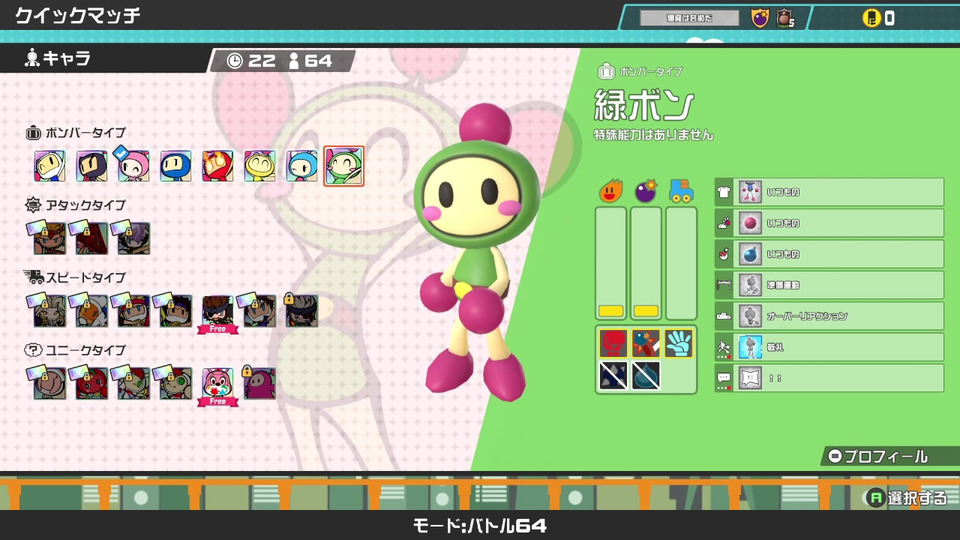Click the スピードタイプ category heading
Viewport: 960px width, 540px height.
tap(75, 277)
